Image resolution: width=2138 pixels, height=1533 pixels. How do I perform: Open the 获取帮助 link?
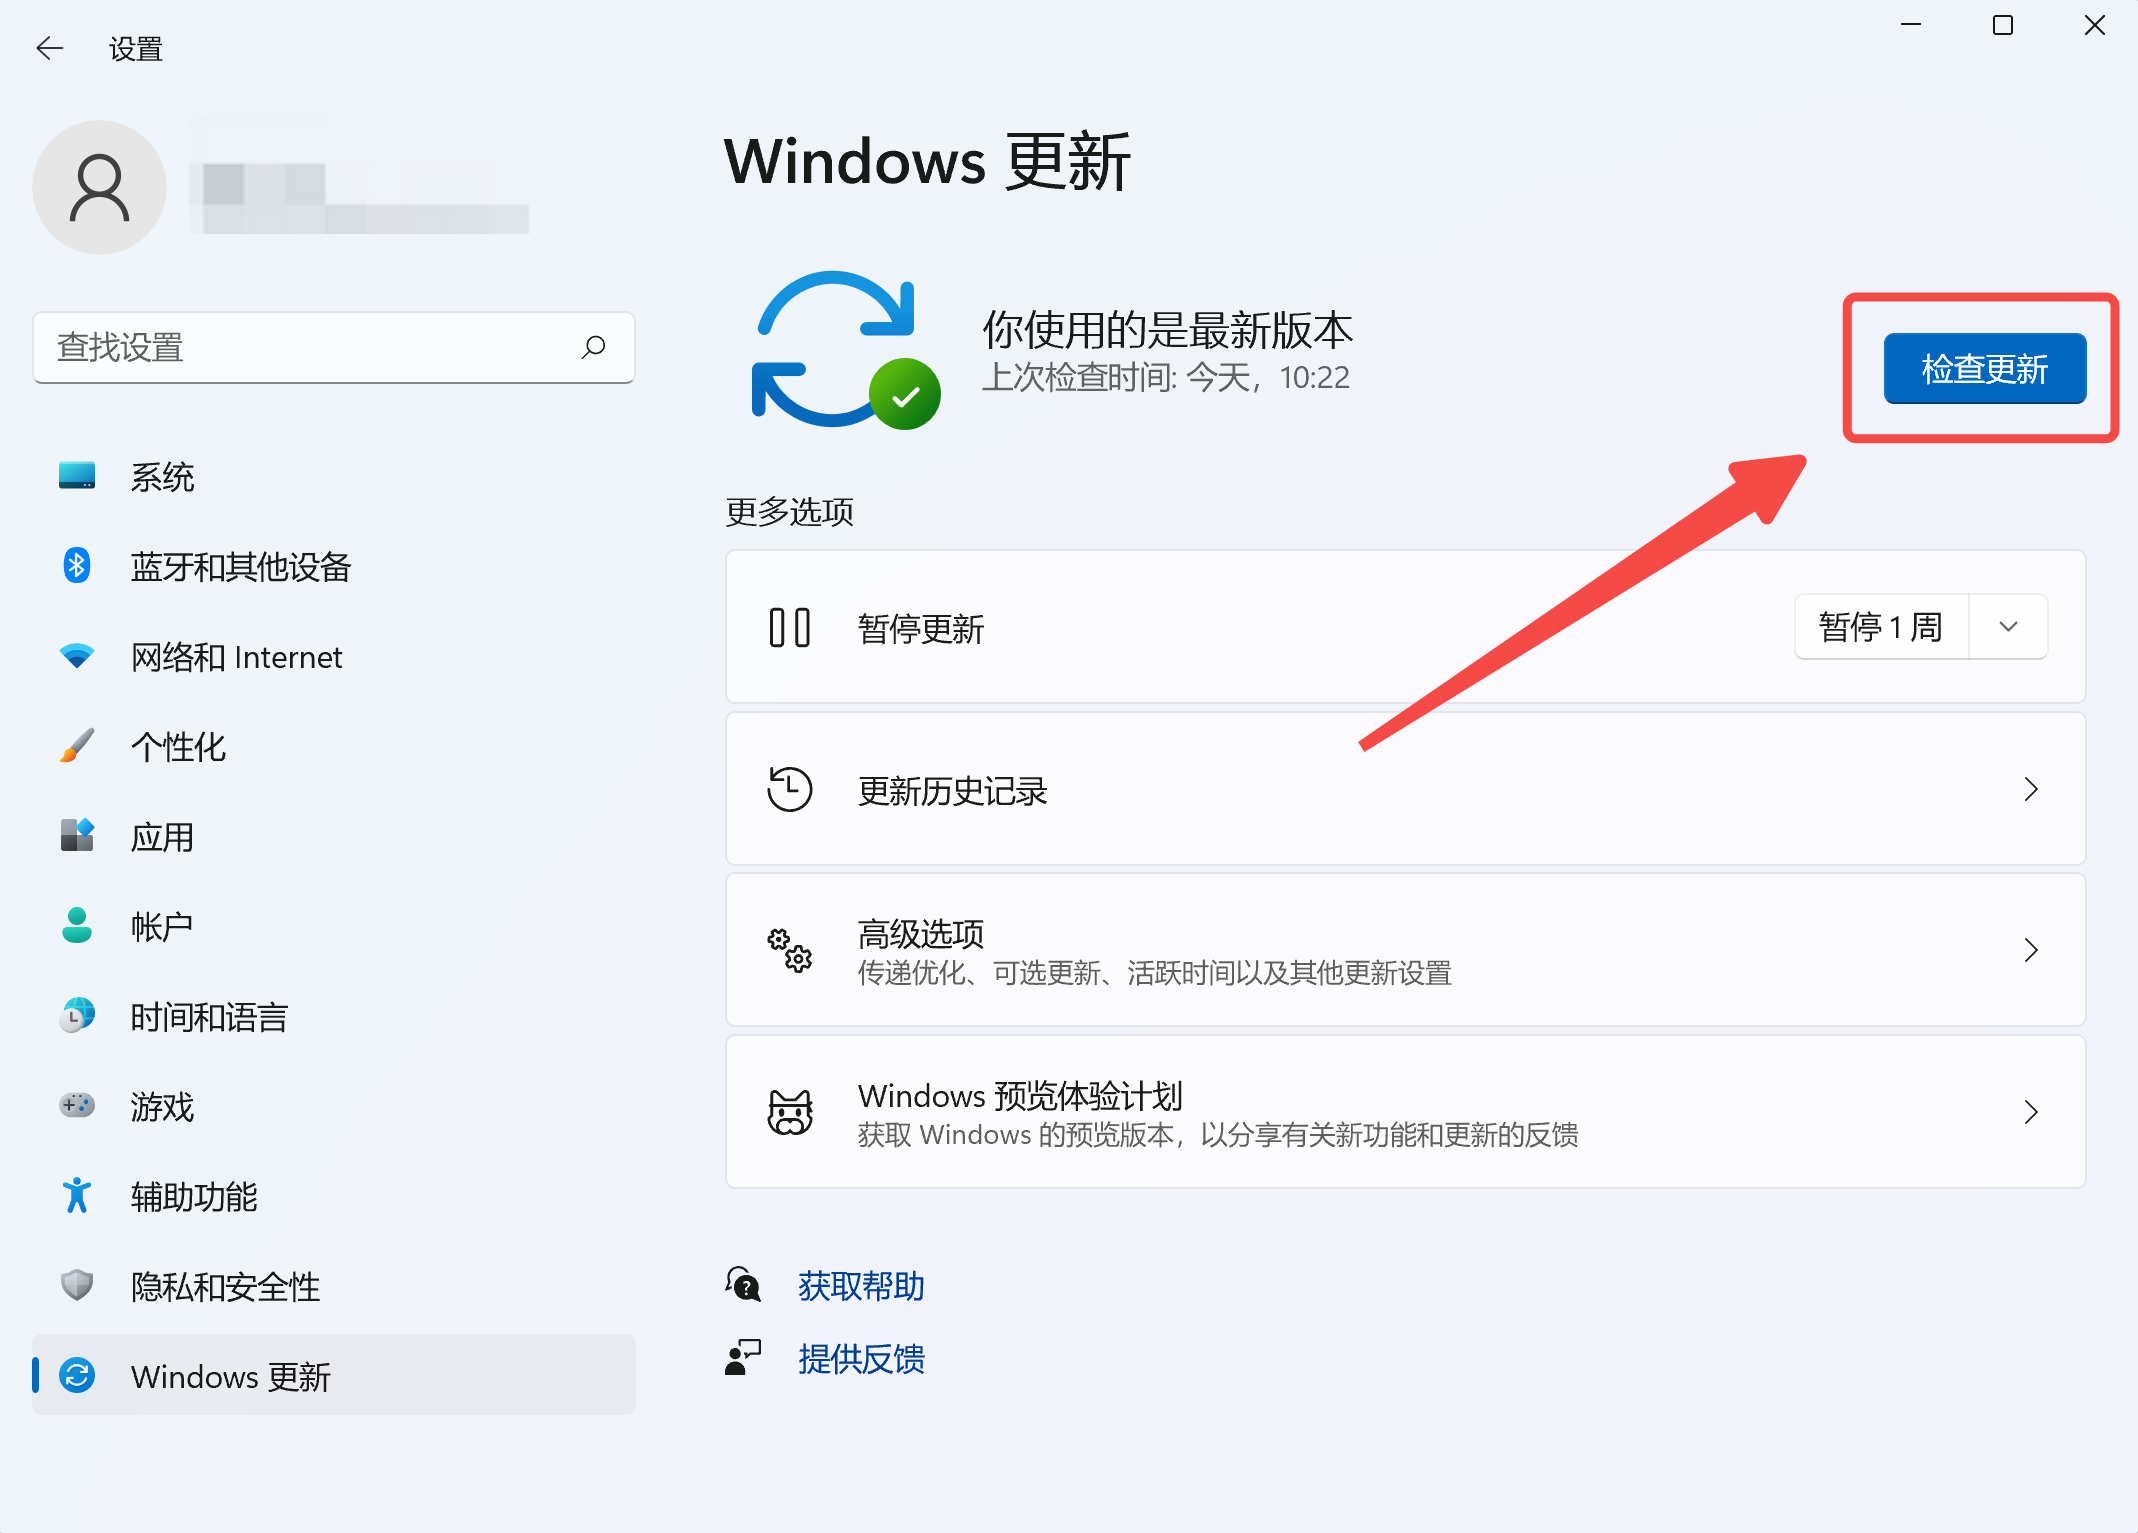861,1285
